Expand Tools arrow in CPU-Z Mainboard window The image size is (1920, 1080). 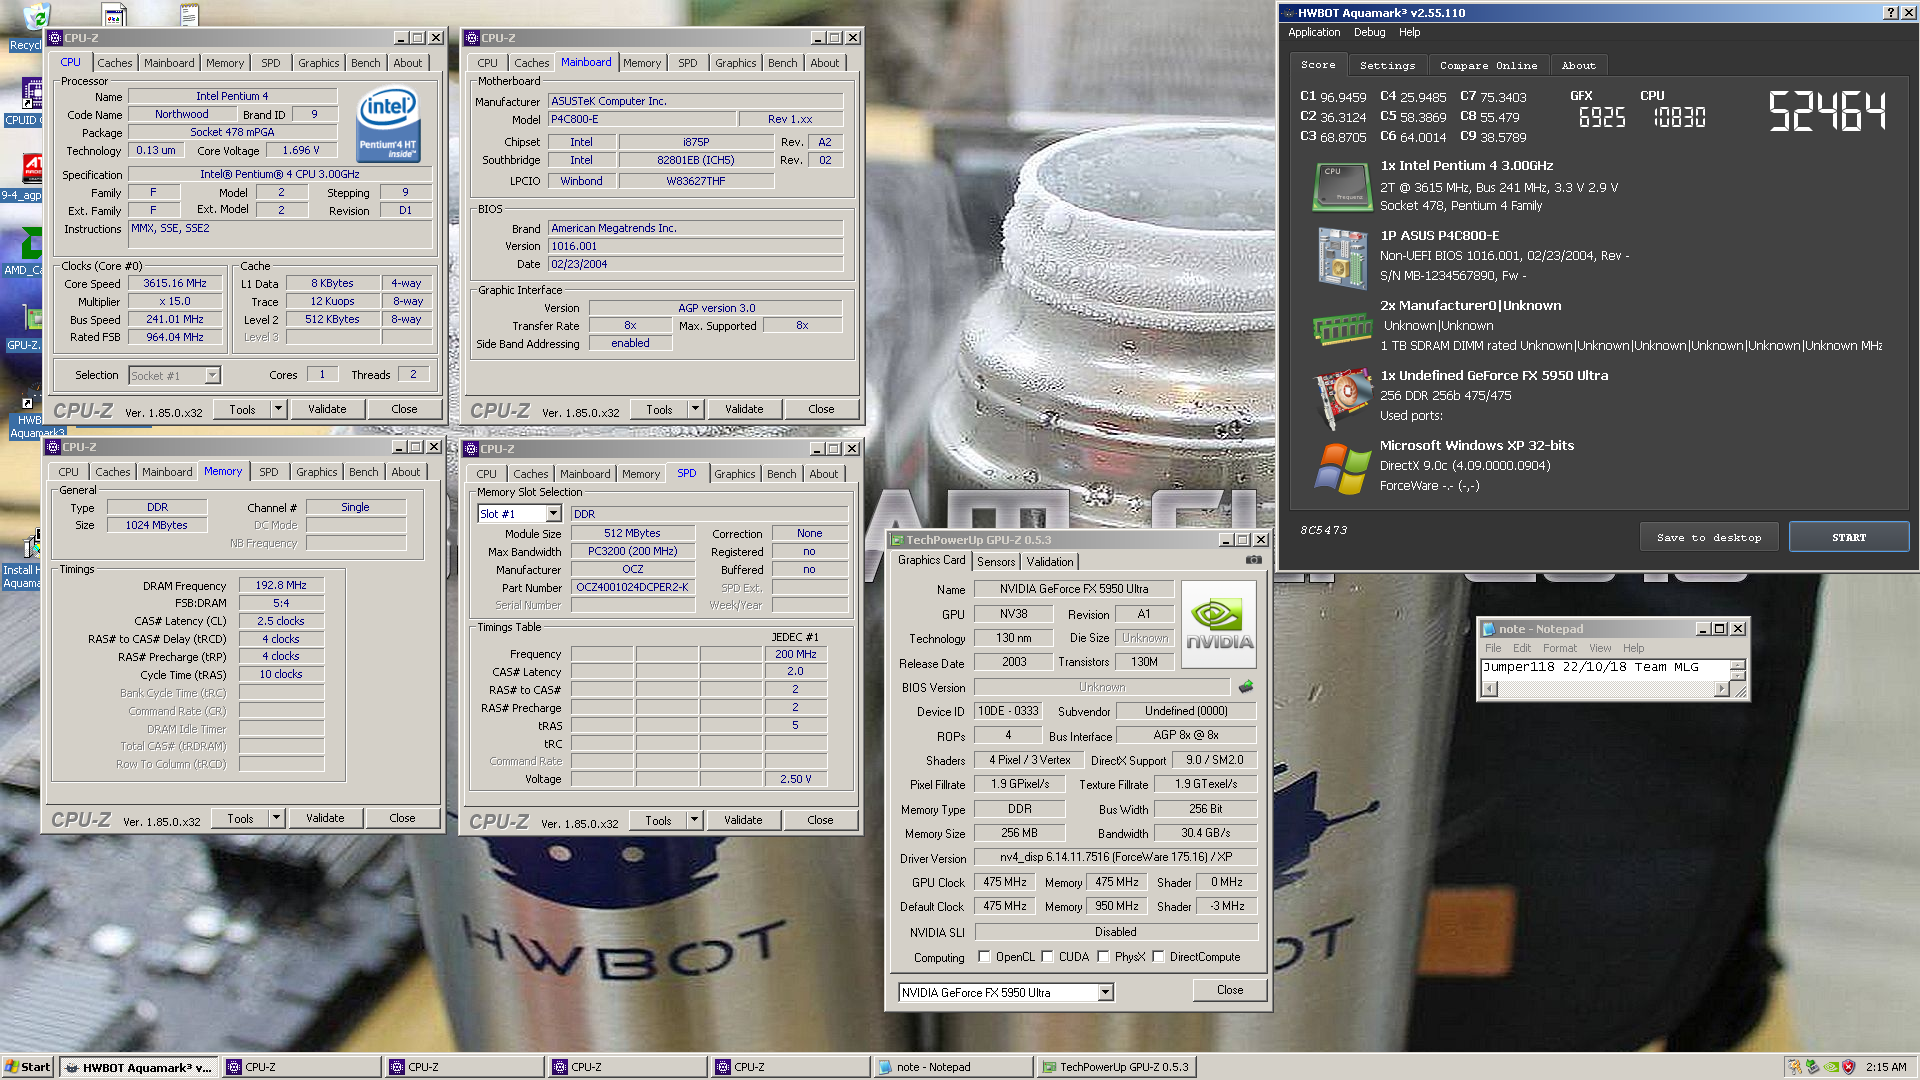(x=695, y=409)
